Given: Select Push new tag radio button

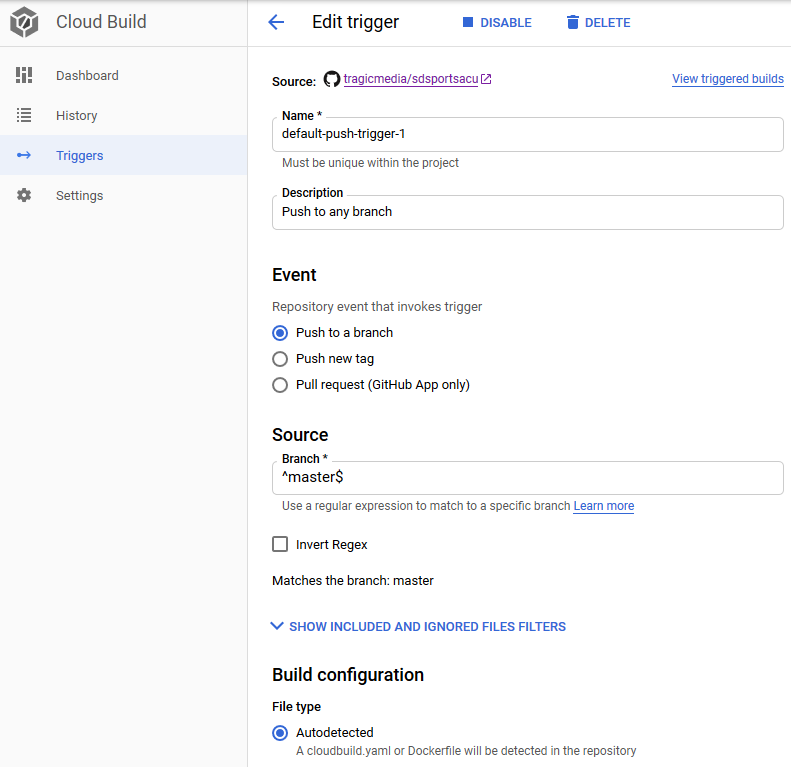Looking at the screenshot, I should coord(280,359).
